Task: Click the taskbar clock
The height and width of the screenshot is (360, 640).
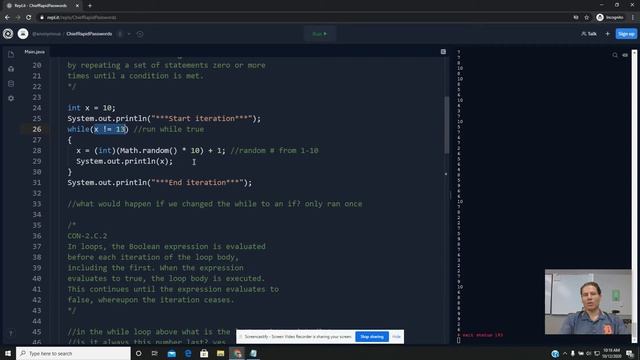Action: (611, 353)
